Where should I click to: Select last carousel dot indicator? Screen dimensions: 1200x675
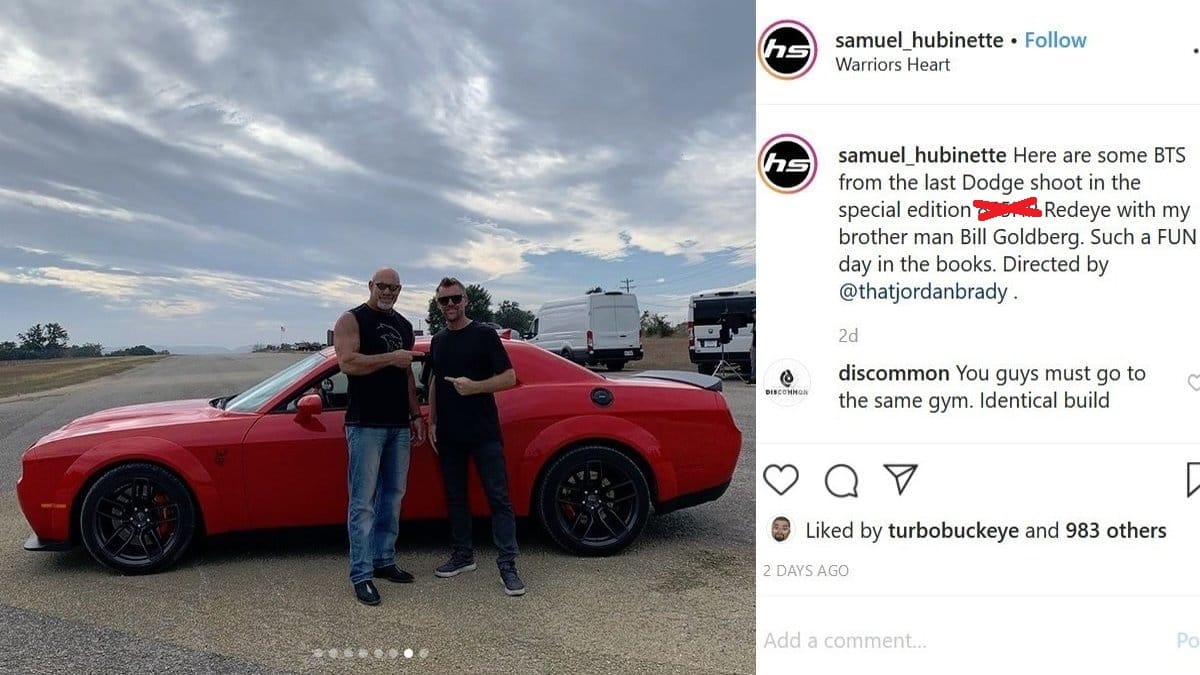[423, 653]
